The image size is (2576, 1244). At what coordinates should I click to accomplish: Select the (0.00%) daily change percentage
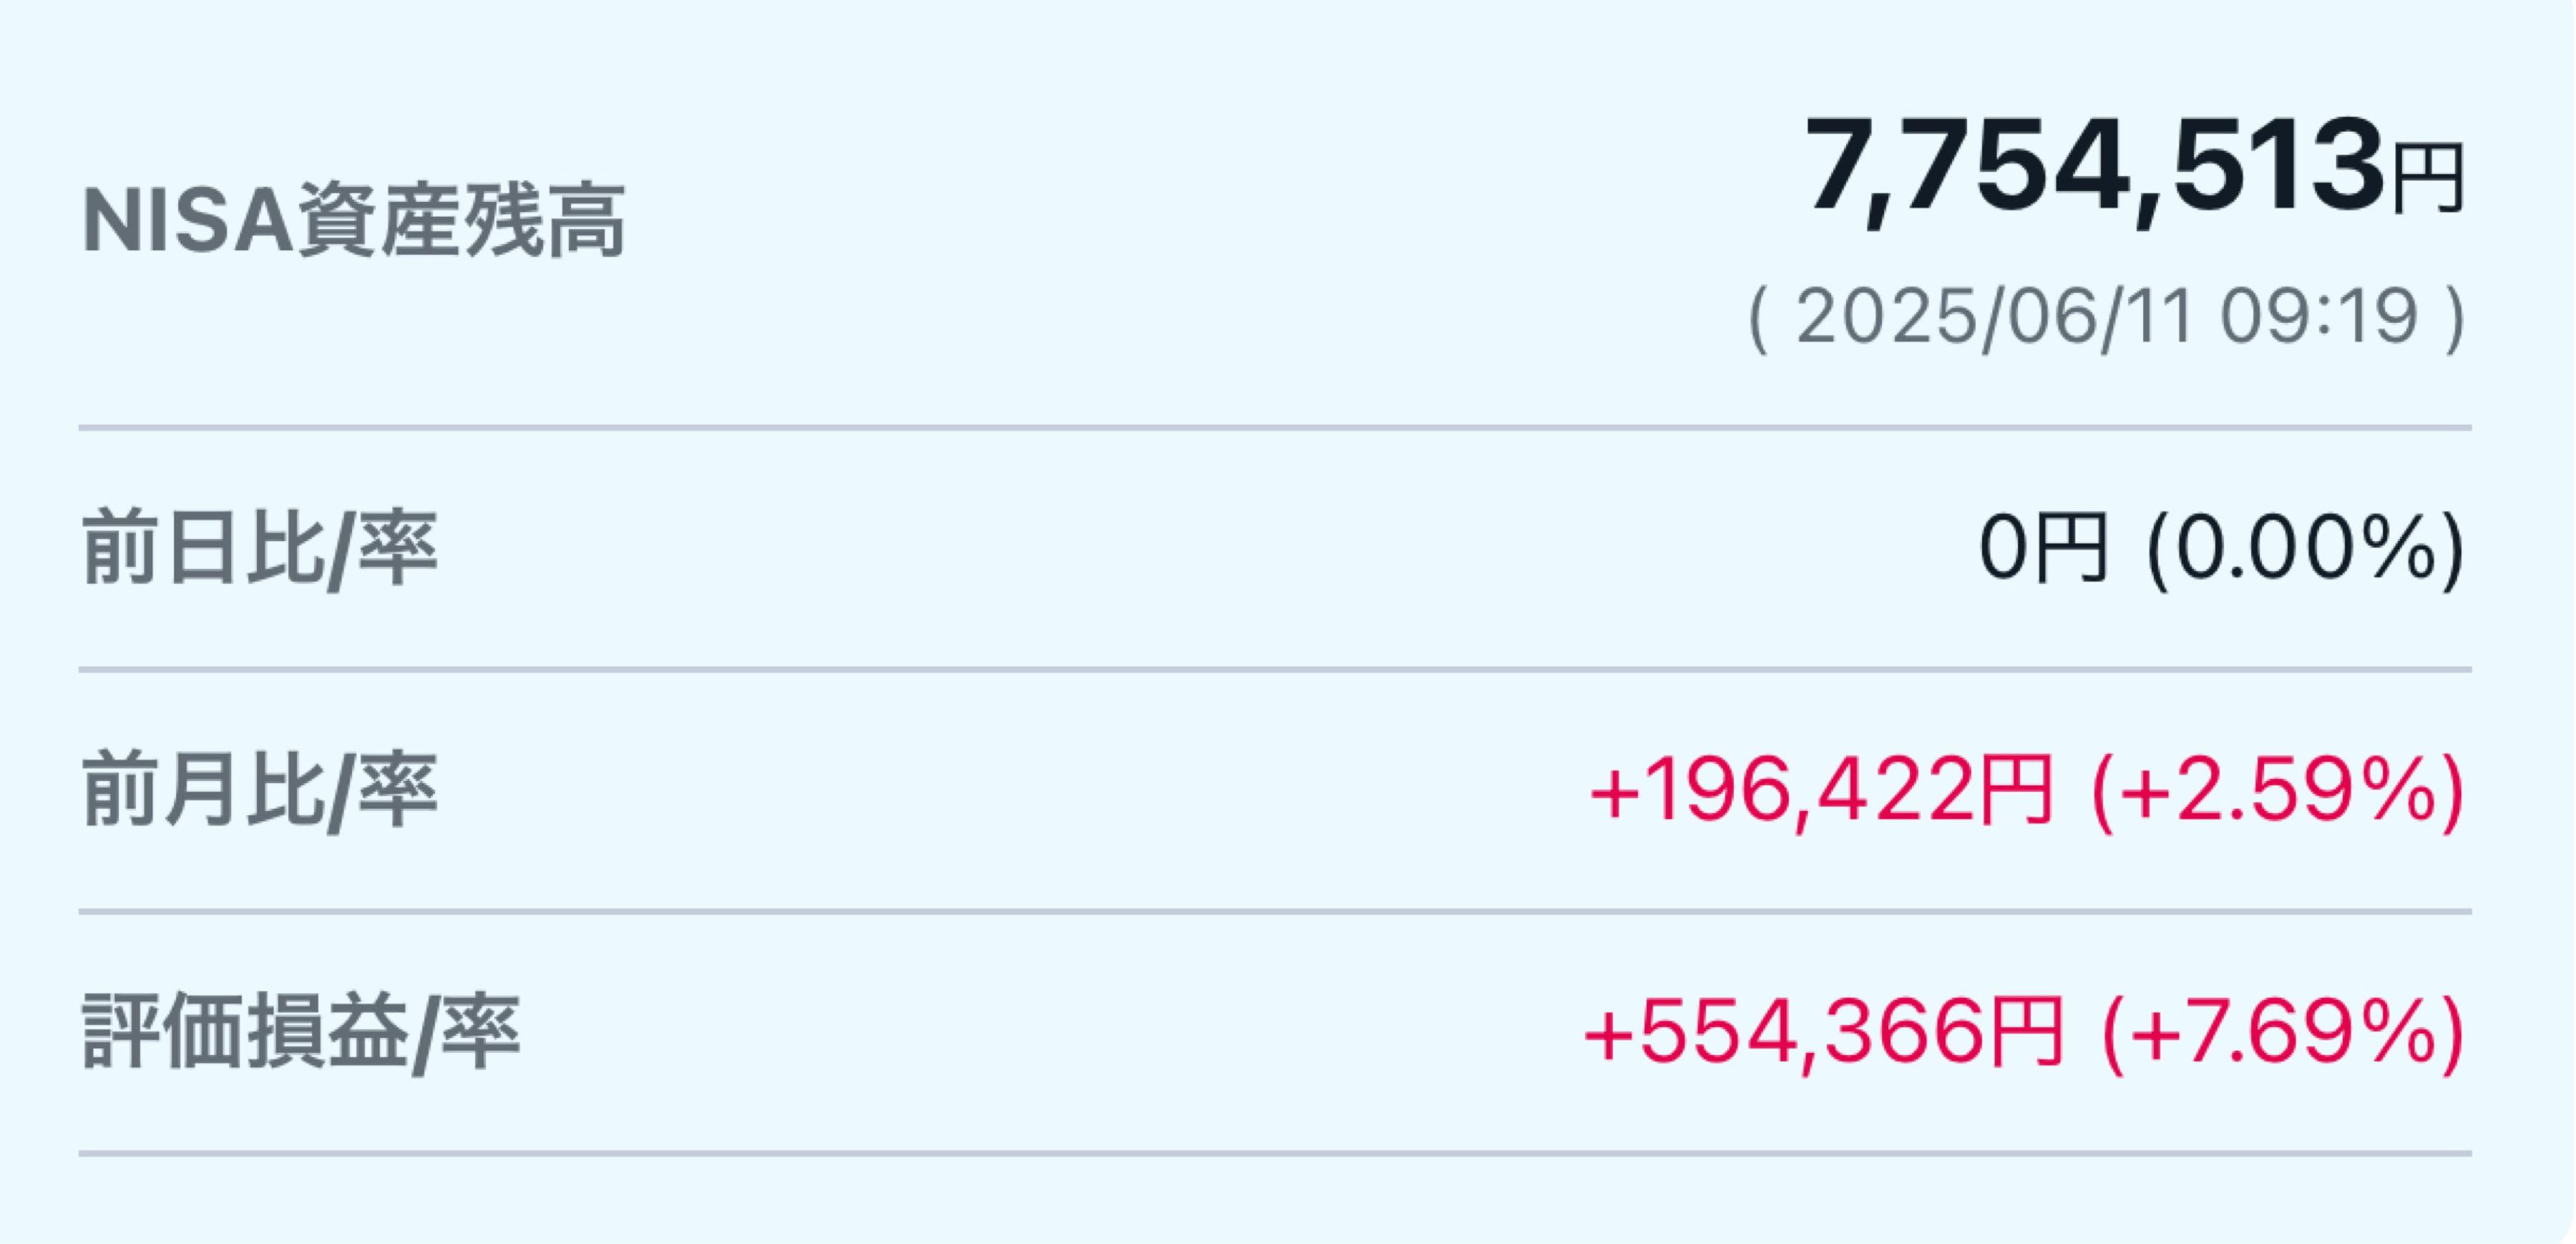2305,549
